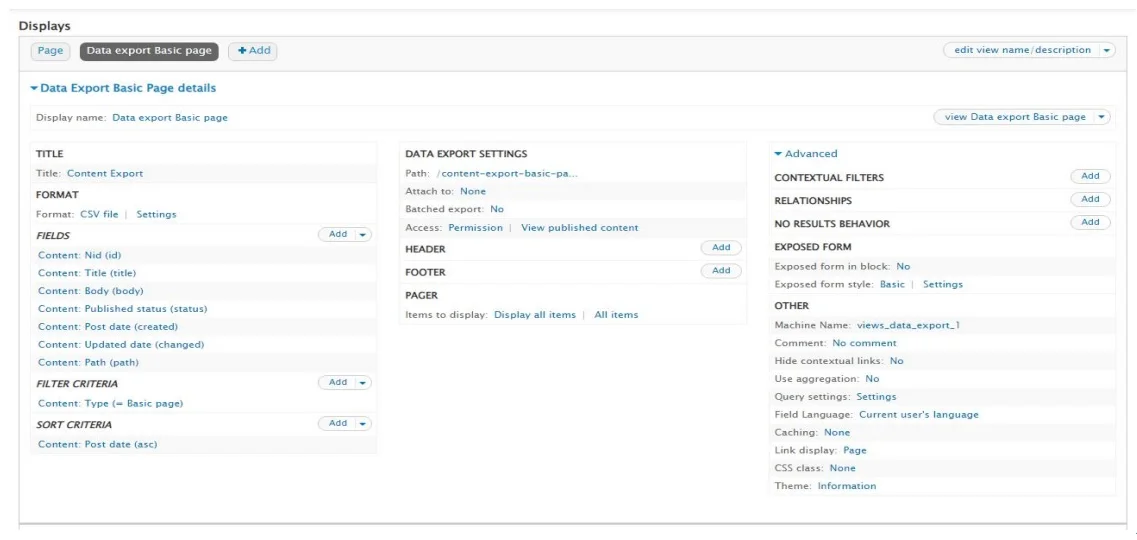Add a new field in FIELDS
1137x540 pixels.
point(338,234)
